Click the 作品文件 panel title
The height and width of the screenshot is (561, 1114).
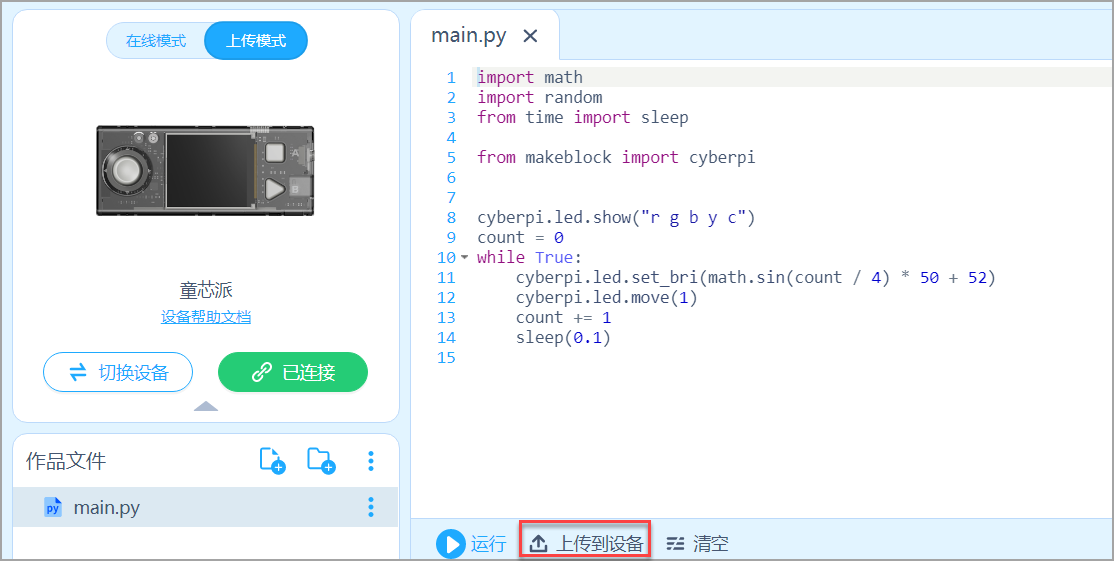66,461
